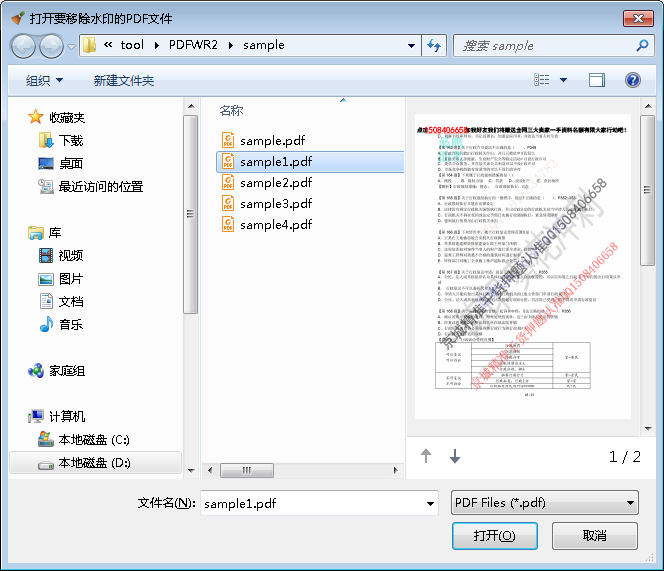
Task: Select 家庭组 in navigation pane
Action: 67,371
